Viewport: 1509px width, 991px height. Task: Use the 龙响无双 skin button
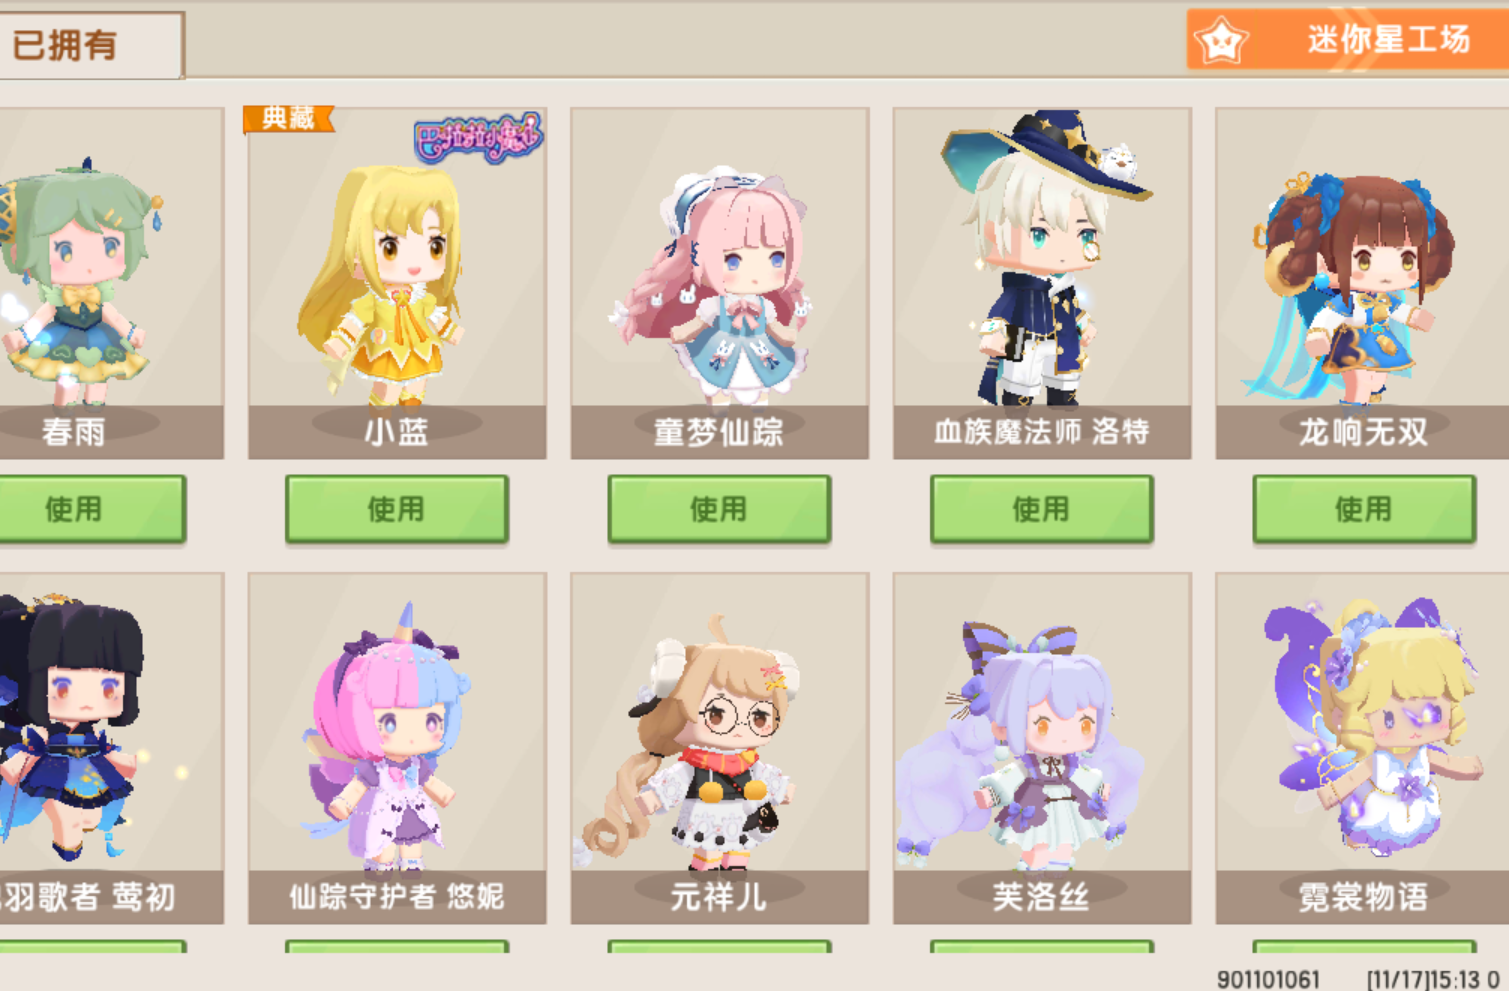pos(1364,509)
